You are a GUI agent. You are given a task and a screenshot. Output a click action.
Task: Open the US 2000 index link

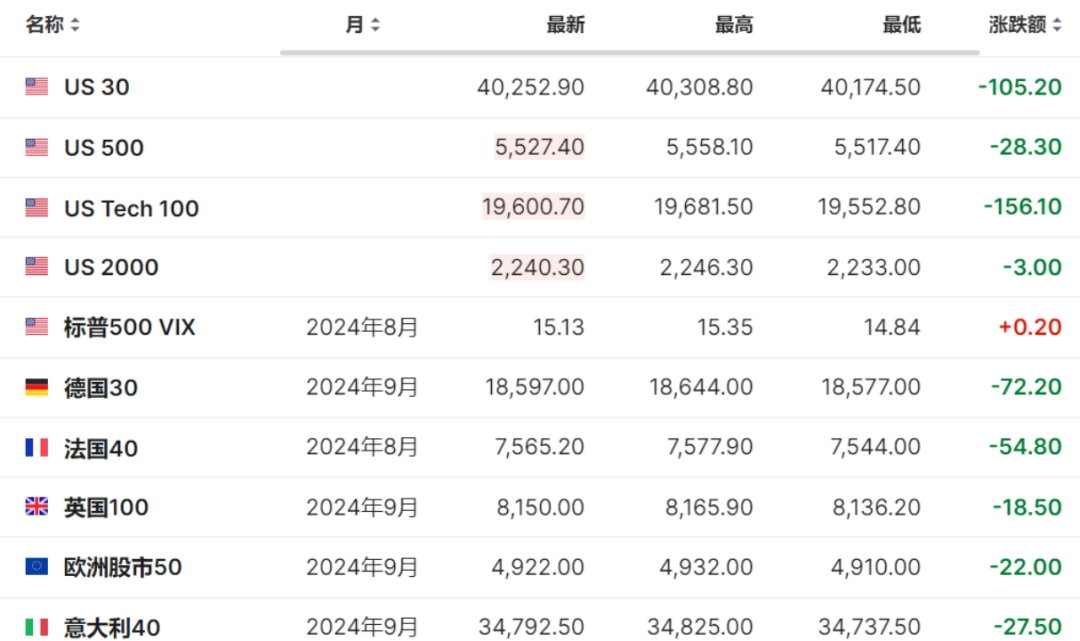[x=111, y=267]
